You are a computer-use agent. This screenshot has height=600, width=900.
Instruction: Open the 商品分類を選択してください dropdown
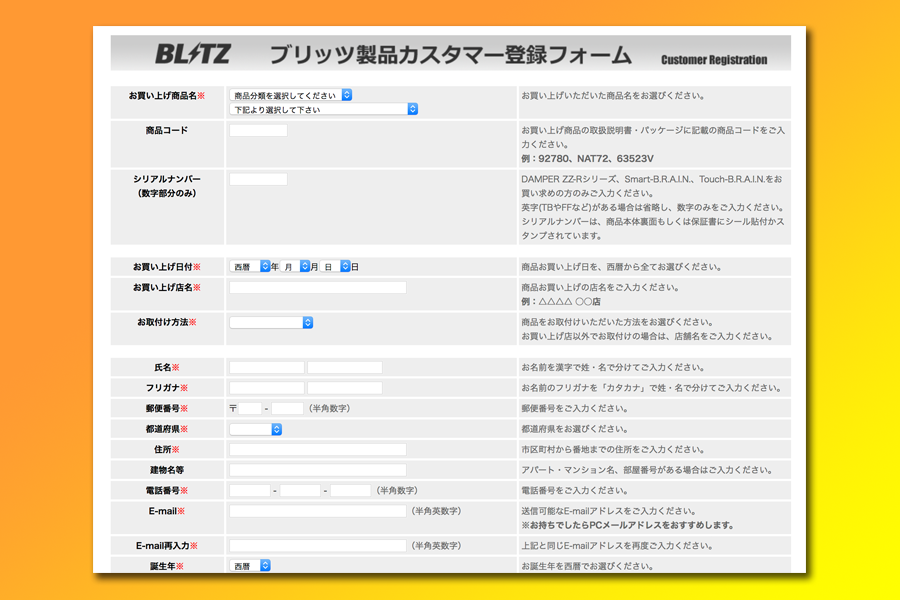click(x=290, y=95)
